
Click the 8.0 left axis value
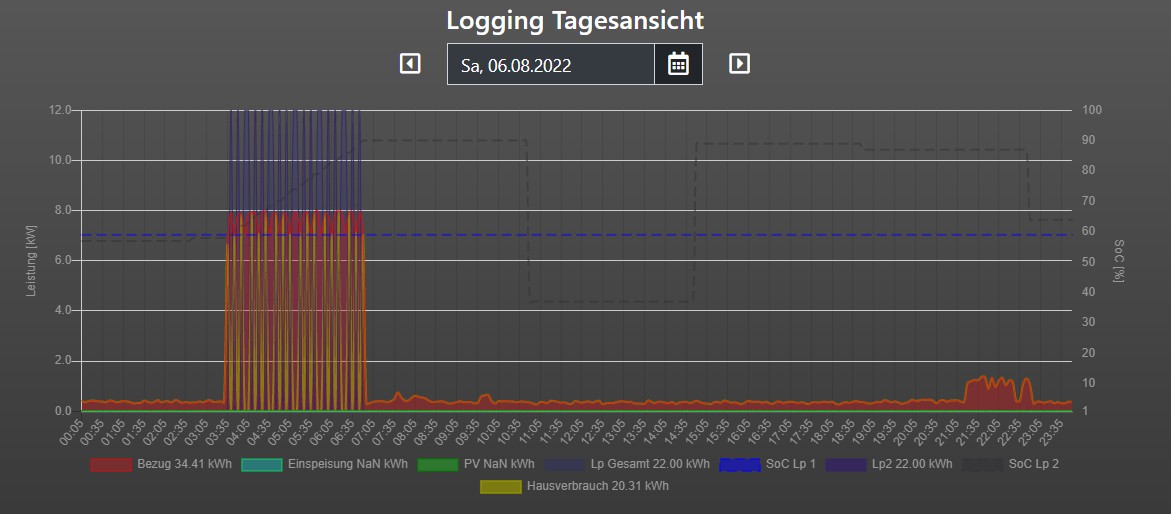(x=62, y=210)
